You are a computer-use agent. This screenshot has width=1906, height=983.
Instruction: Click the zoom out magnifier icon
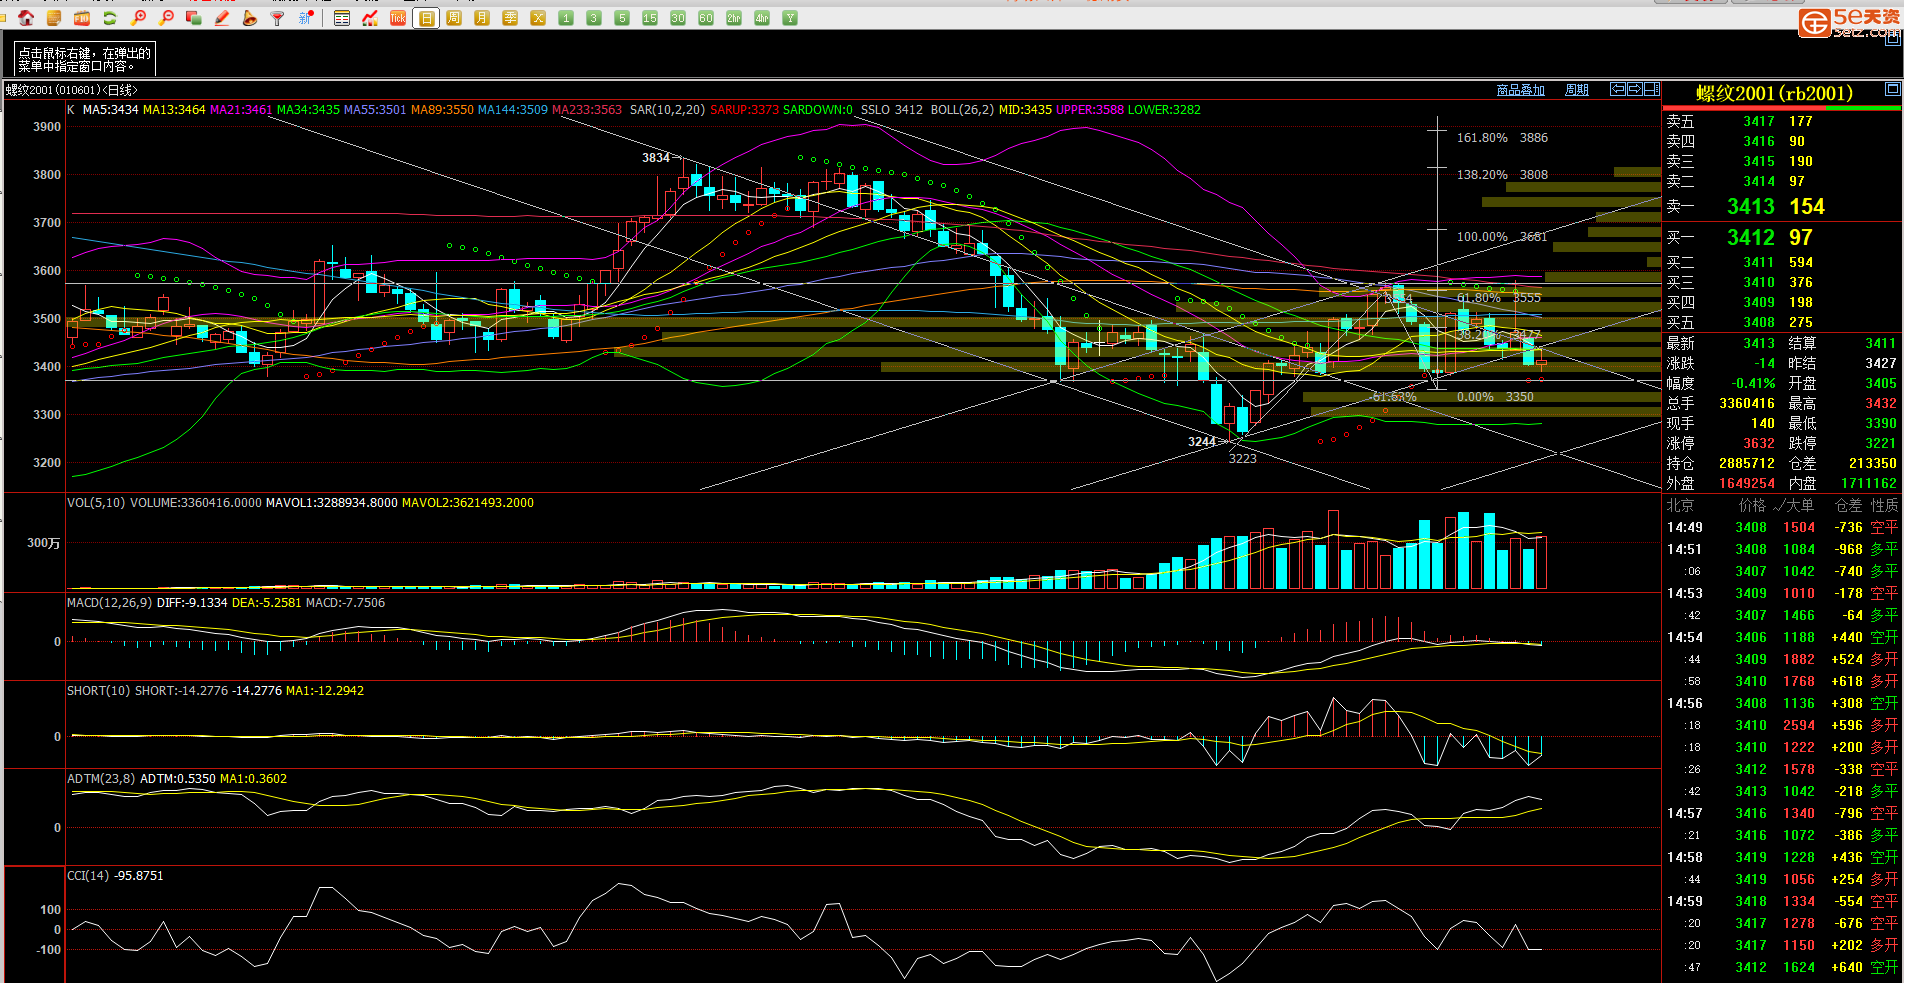(x=166, y=18)
